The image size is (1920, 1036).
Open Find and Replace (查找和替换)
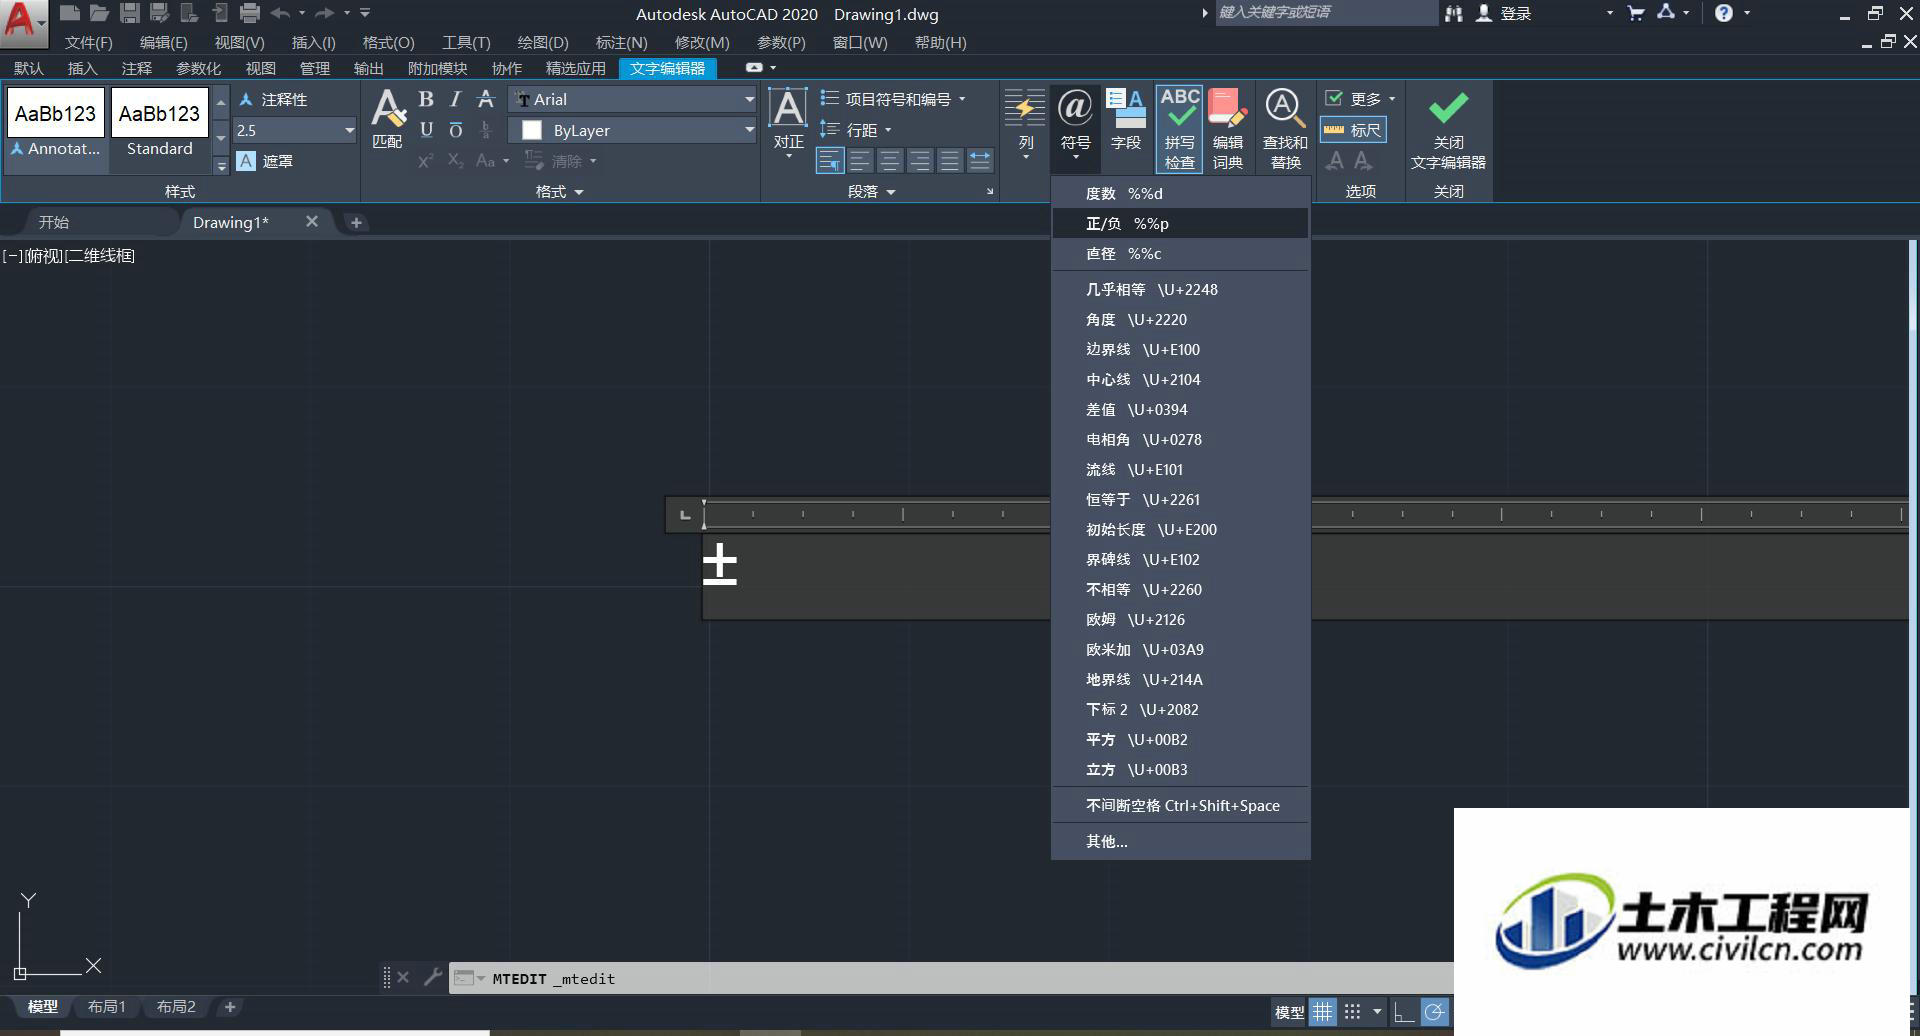[x=1285, y=128]
